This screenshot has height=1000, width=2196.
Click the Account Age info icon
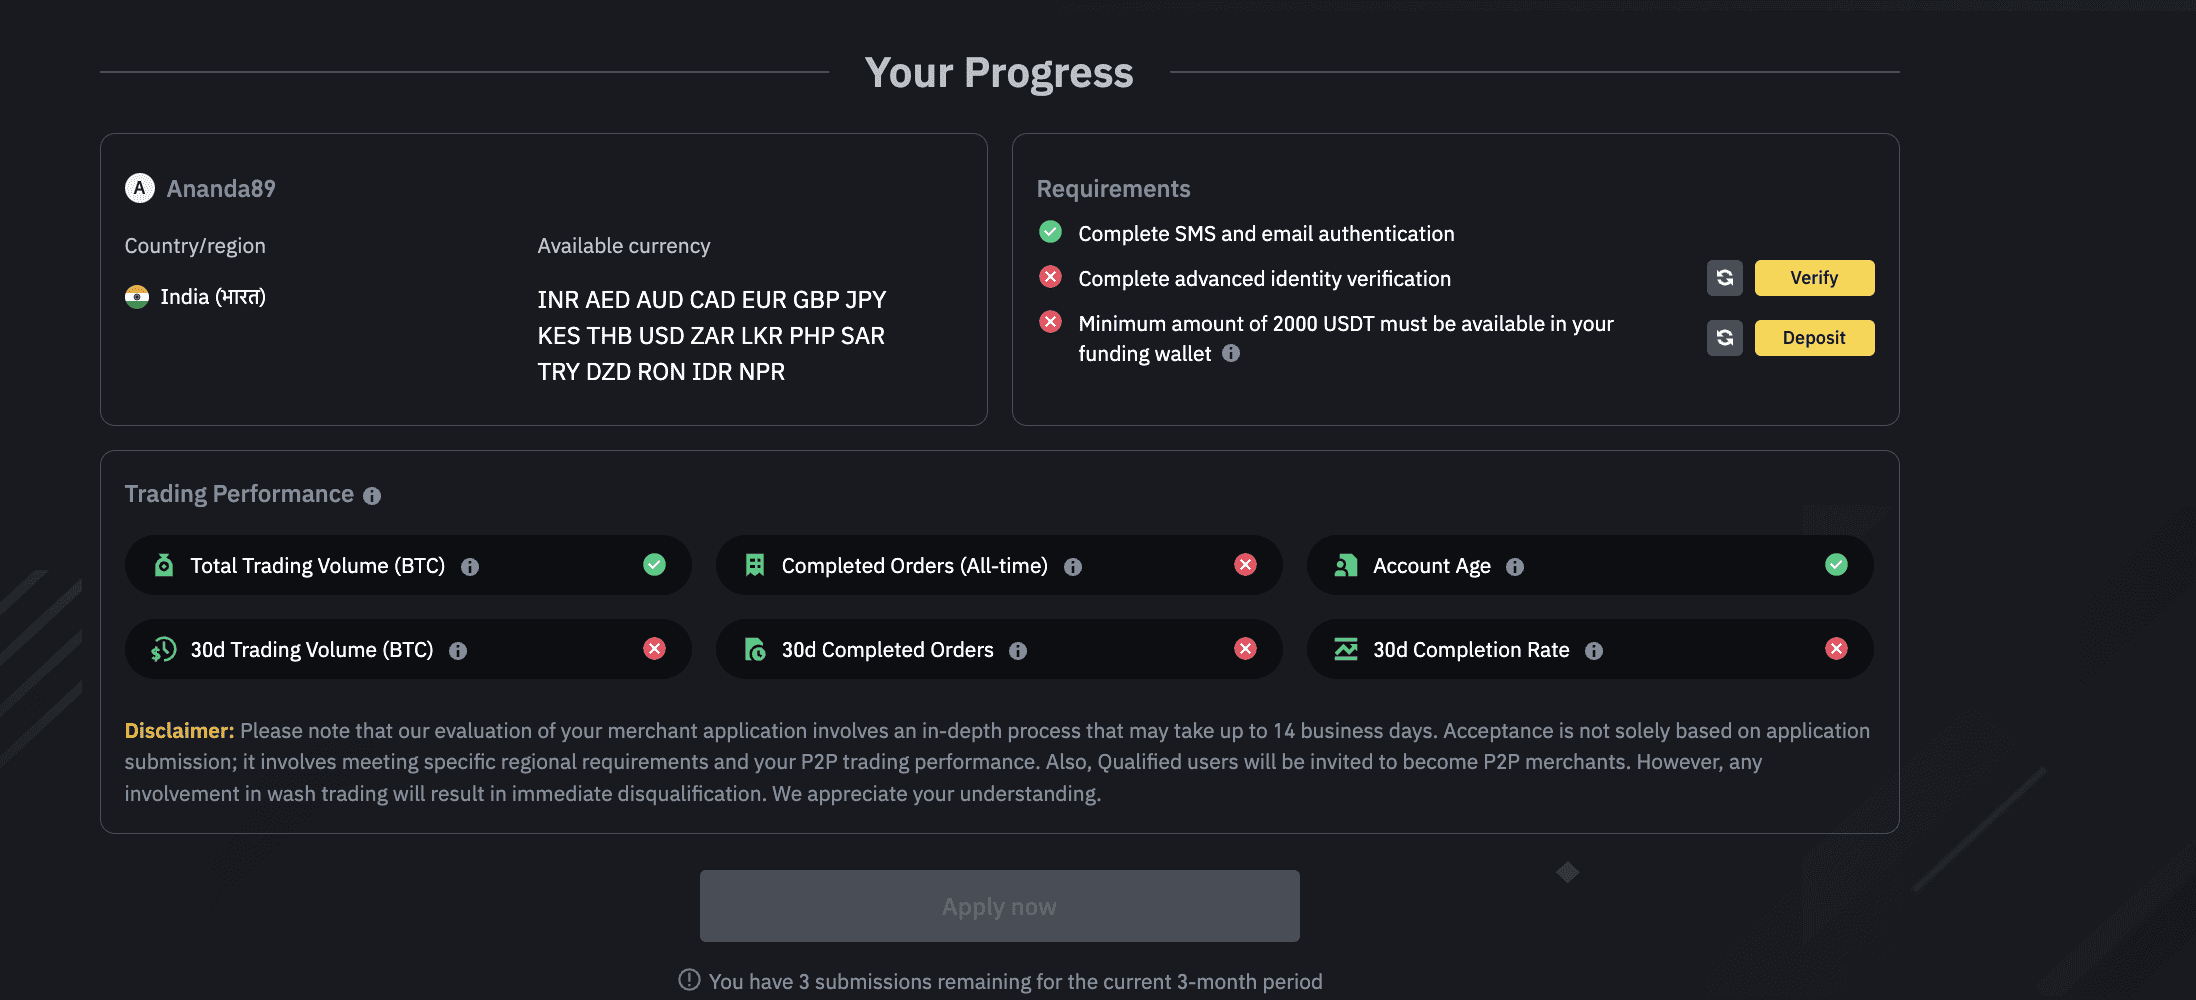pos(1515,567)
